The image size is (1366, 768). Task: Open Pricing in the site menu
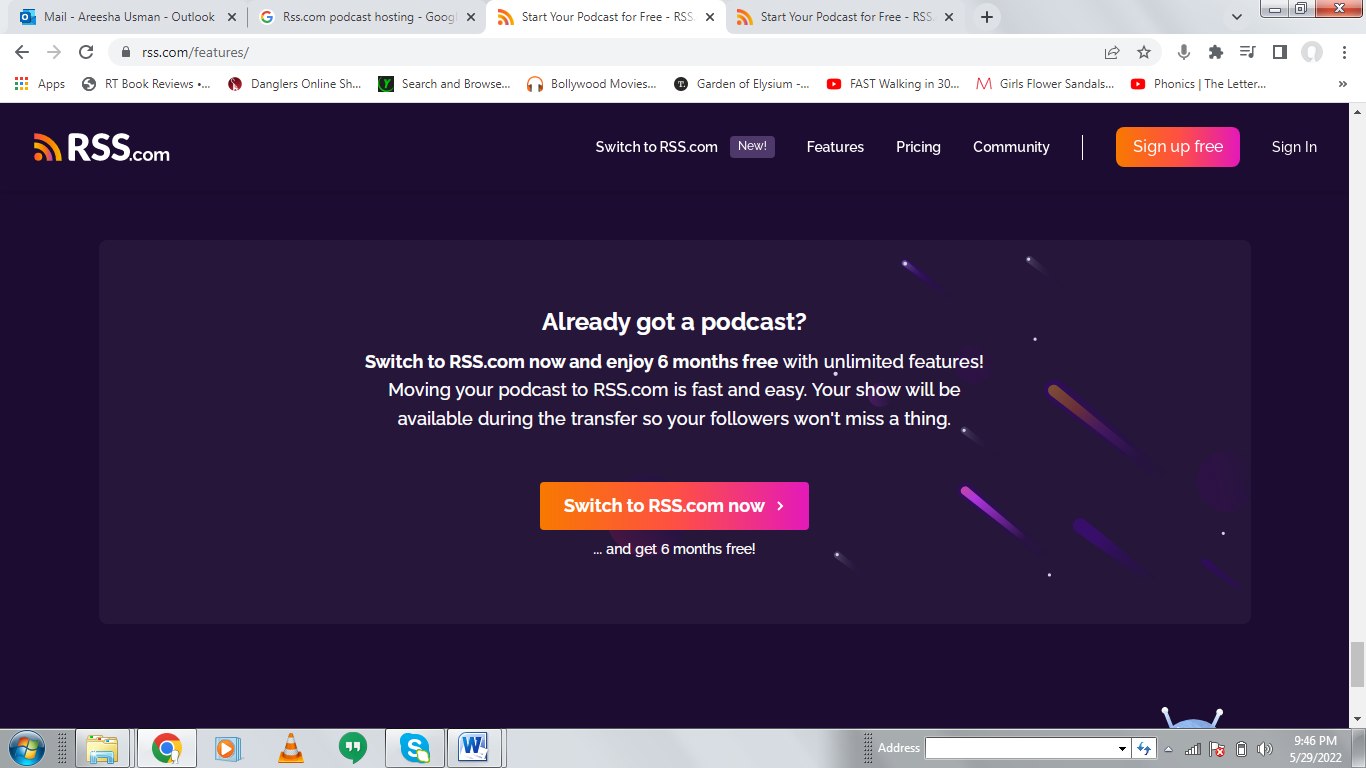(x=918, y=147)
